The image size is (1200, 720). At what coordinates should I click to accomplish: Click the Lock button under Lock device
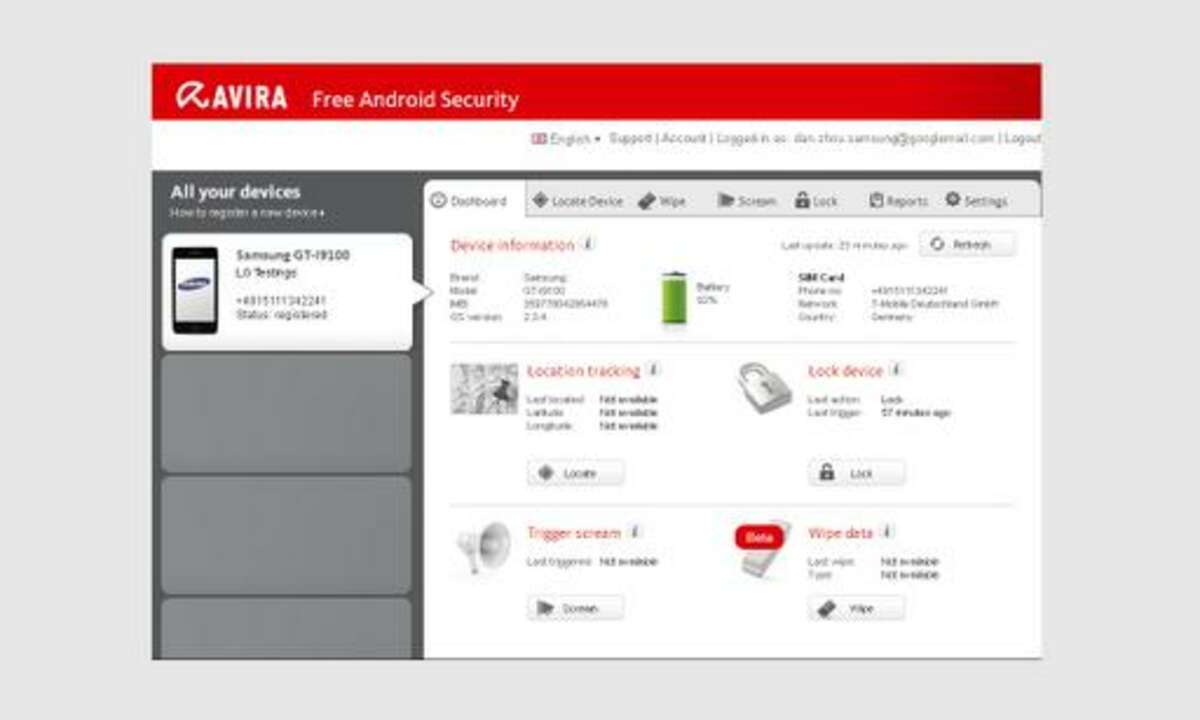point(857,473)
